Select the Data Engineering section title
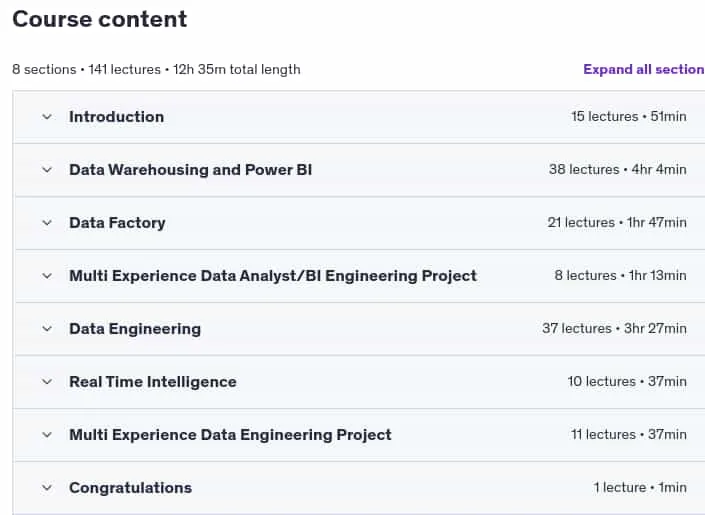The width and height of the screenshot is (705, 515). tap(135, 329)
